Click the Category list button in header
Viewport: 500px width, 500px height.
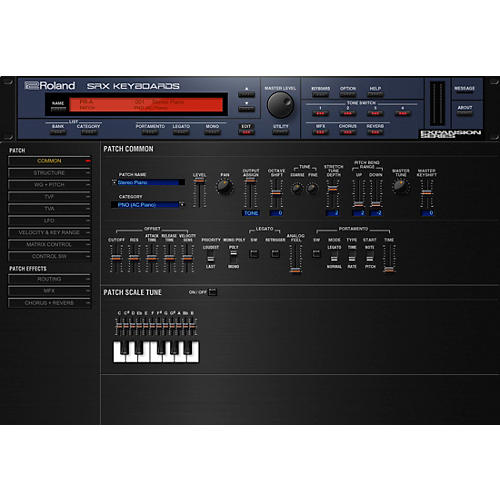click(x=89, y=132)
